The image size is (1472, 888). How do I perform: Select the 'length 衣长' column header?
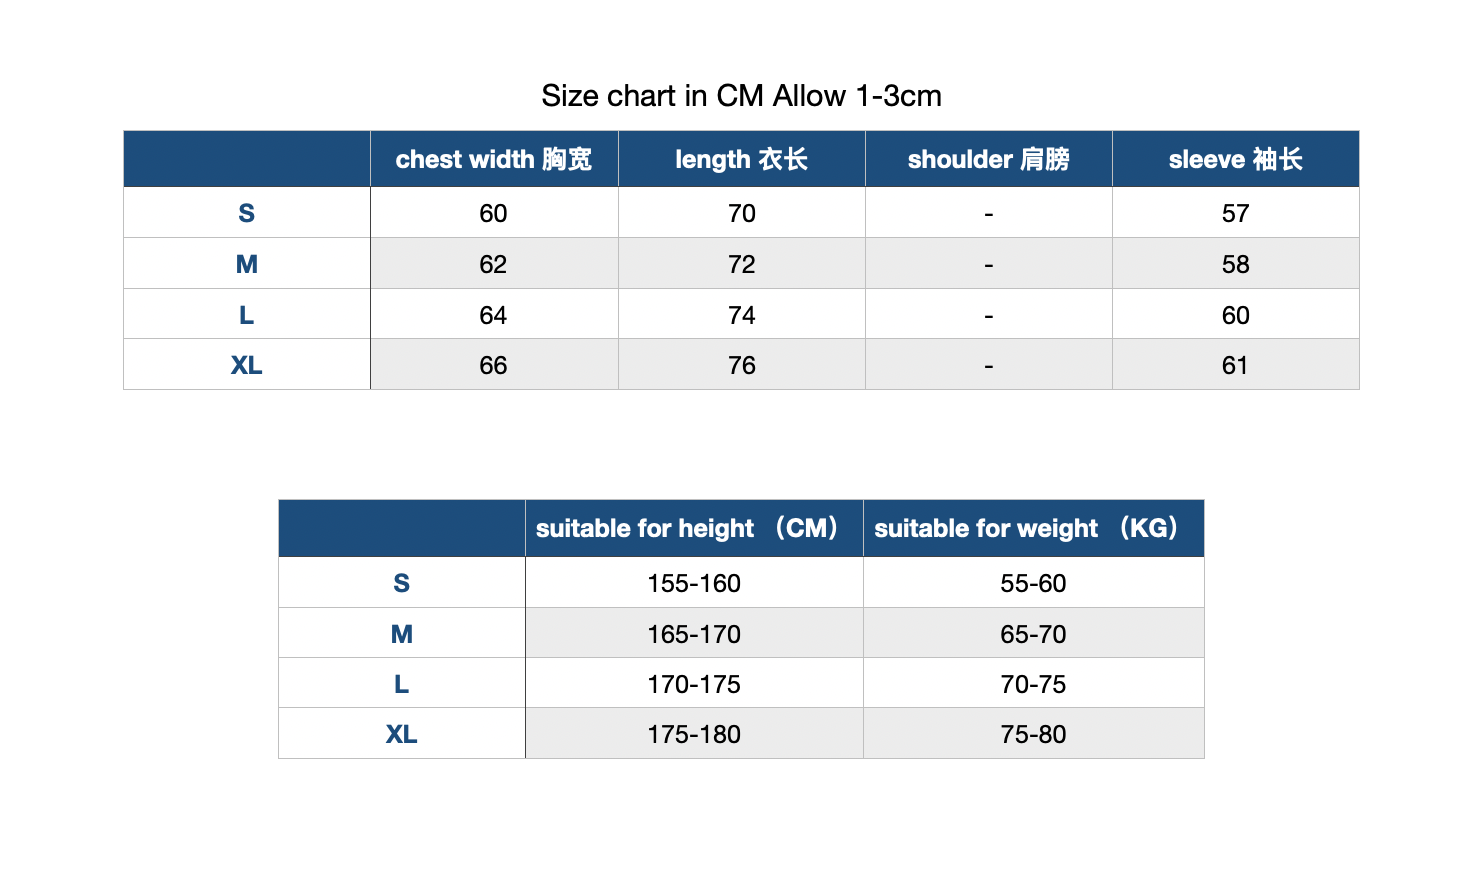coord(741,159)
